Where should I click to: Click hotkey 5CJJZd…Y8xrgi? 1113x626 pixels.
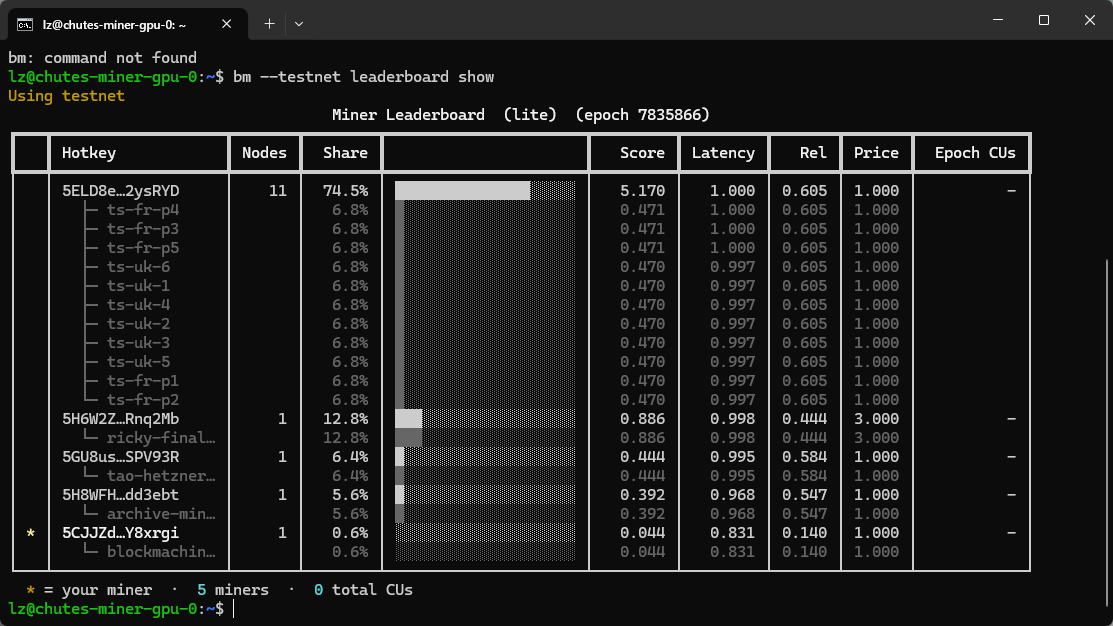tap(121, 533)
